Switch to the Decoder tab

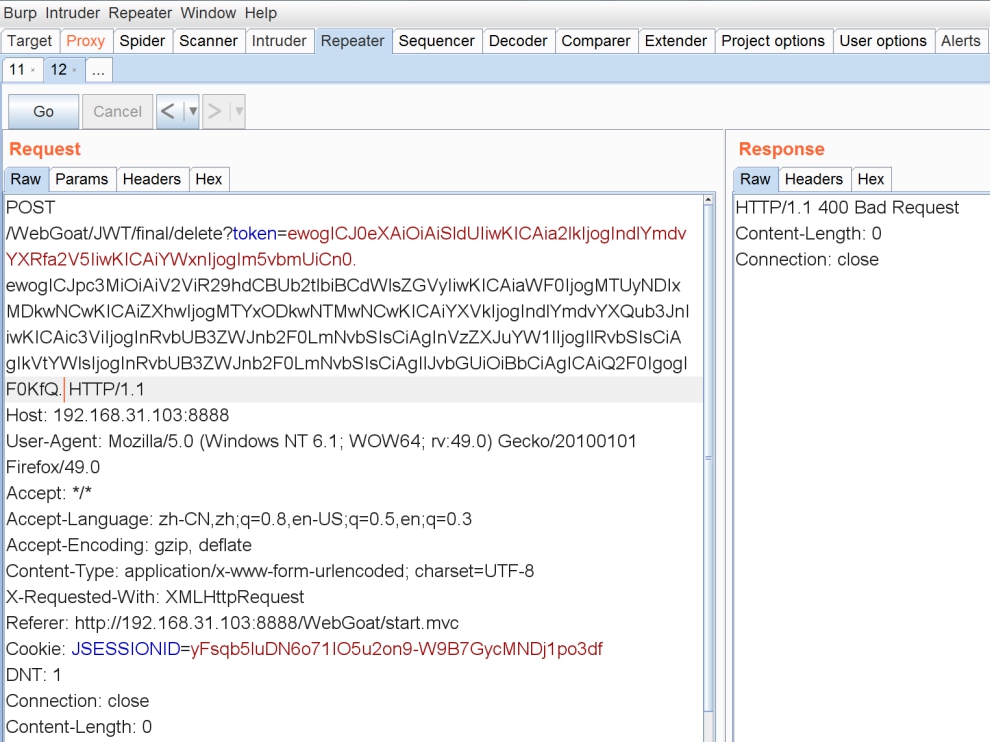point(518,41)
